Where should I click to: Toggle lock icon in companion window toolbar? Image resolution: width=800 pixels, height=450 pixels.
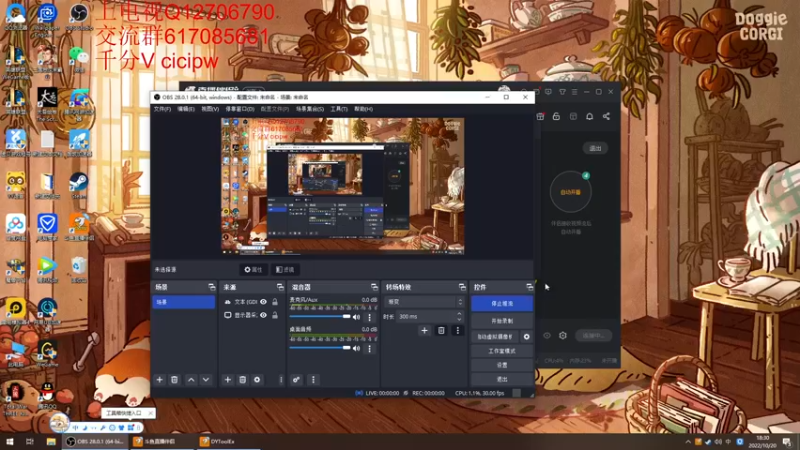(x=556, y=116)
